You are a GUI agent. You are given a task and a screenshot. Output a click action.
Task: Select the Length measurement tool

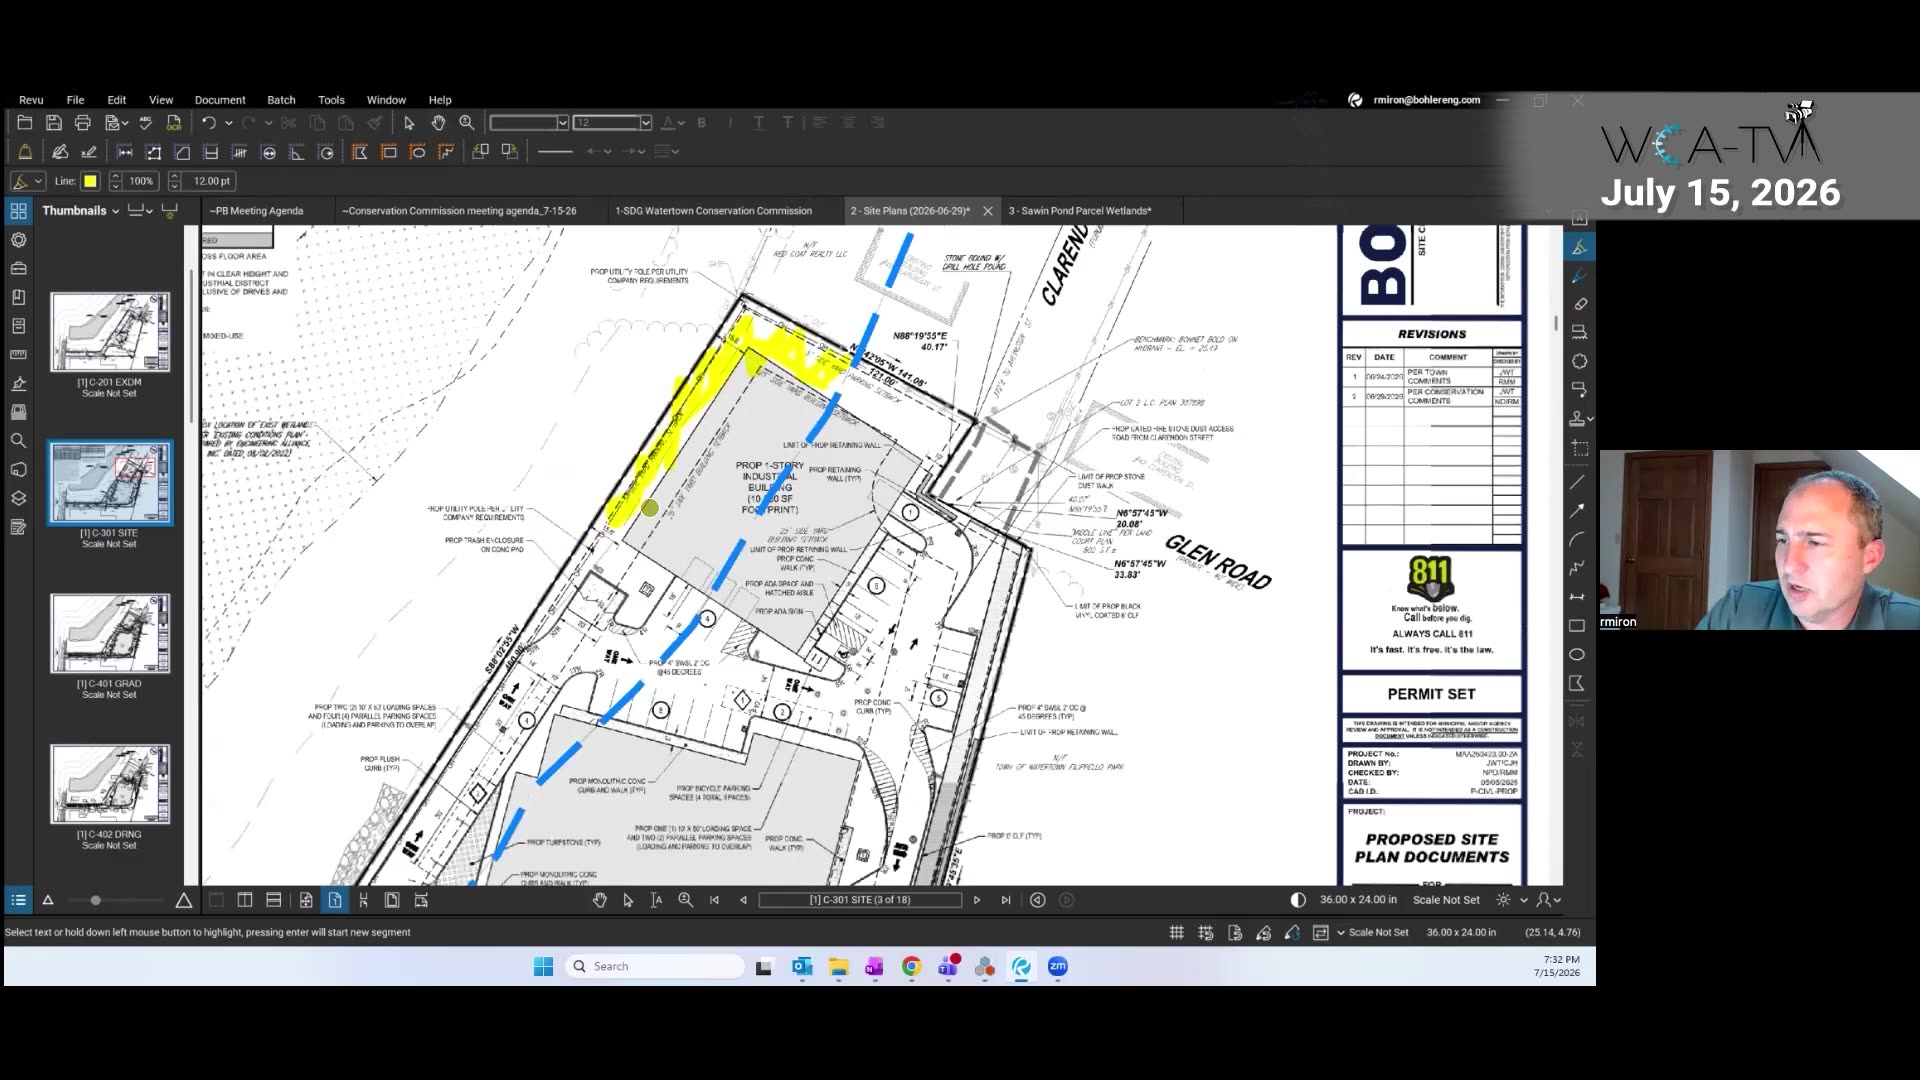click(125, 152)
